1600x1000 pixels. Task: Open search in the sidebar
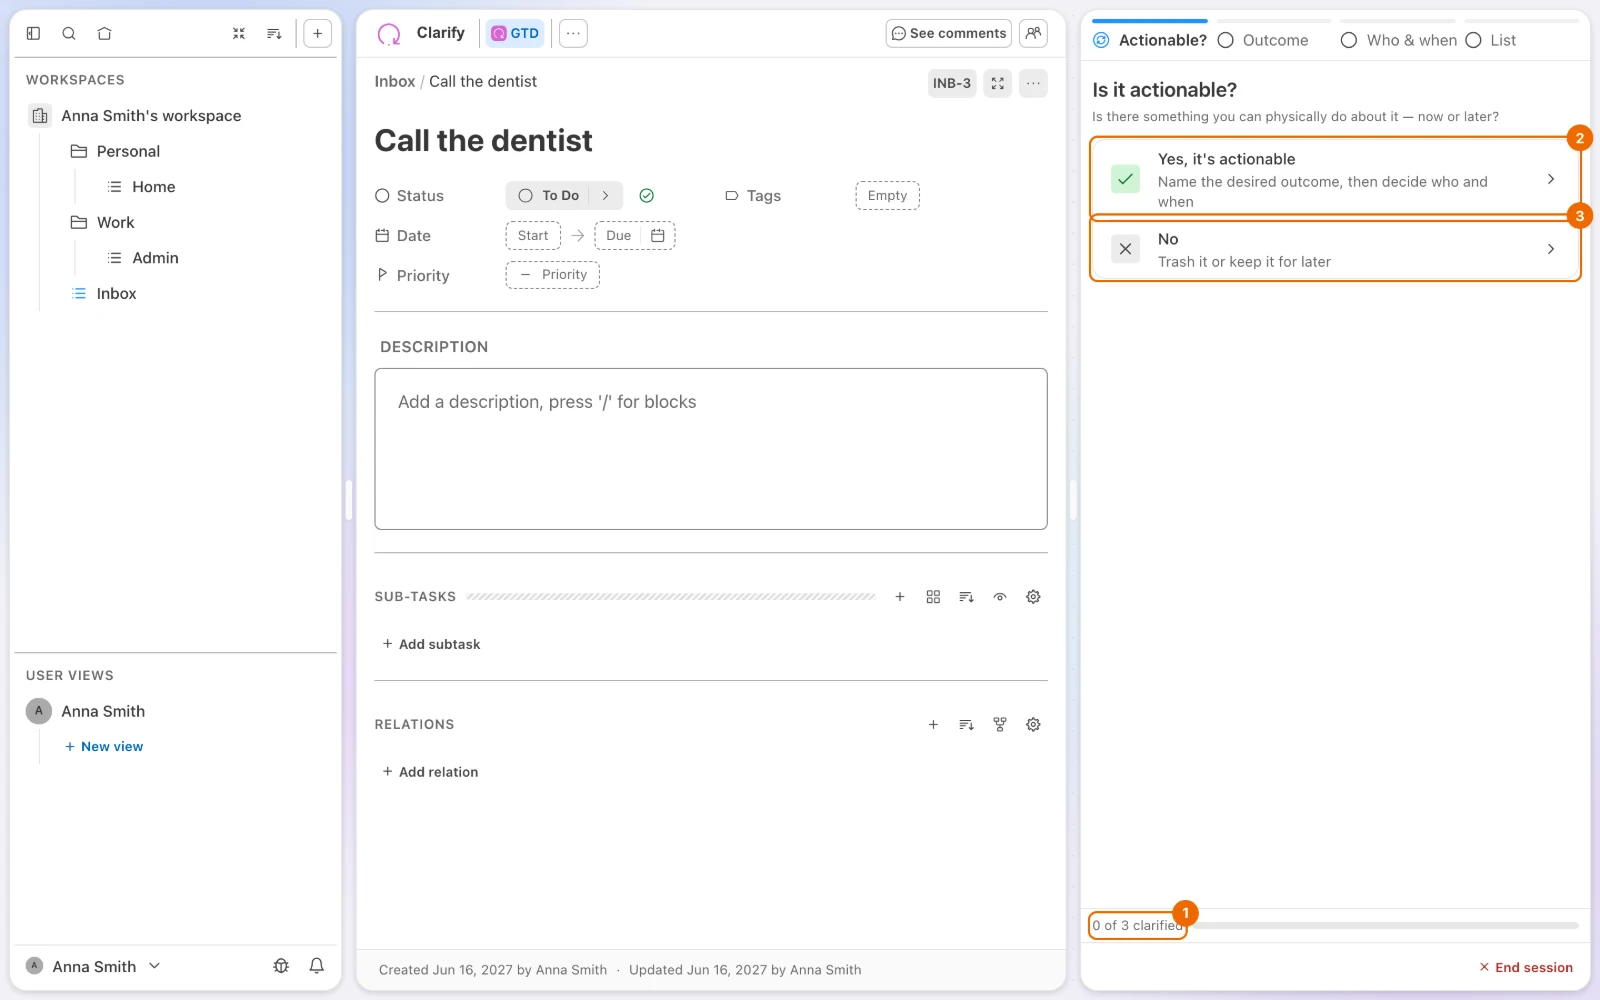point(69,33)
